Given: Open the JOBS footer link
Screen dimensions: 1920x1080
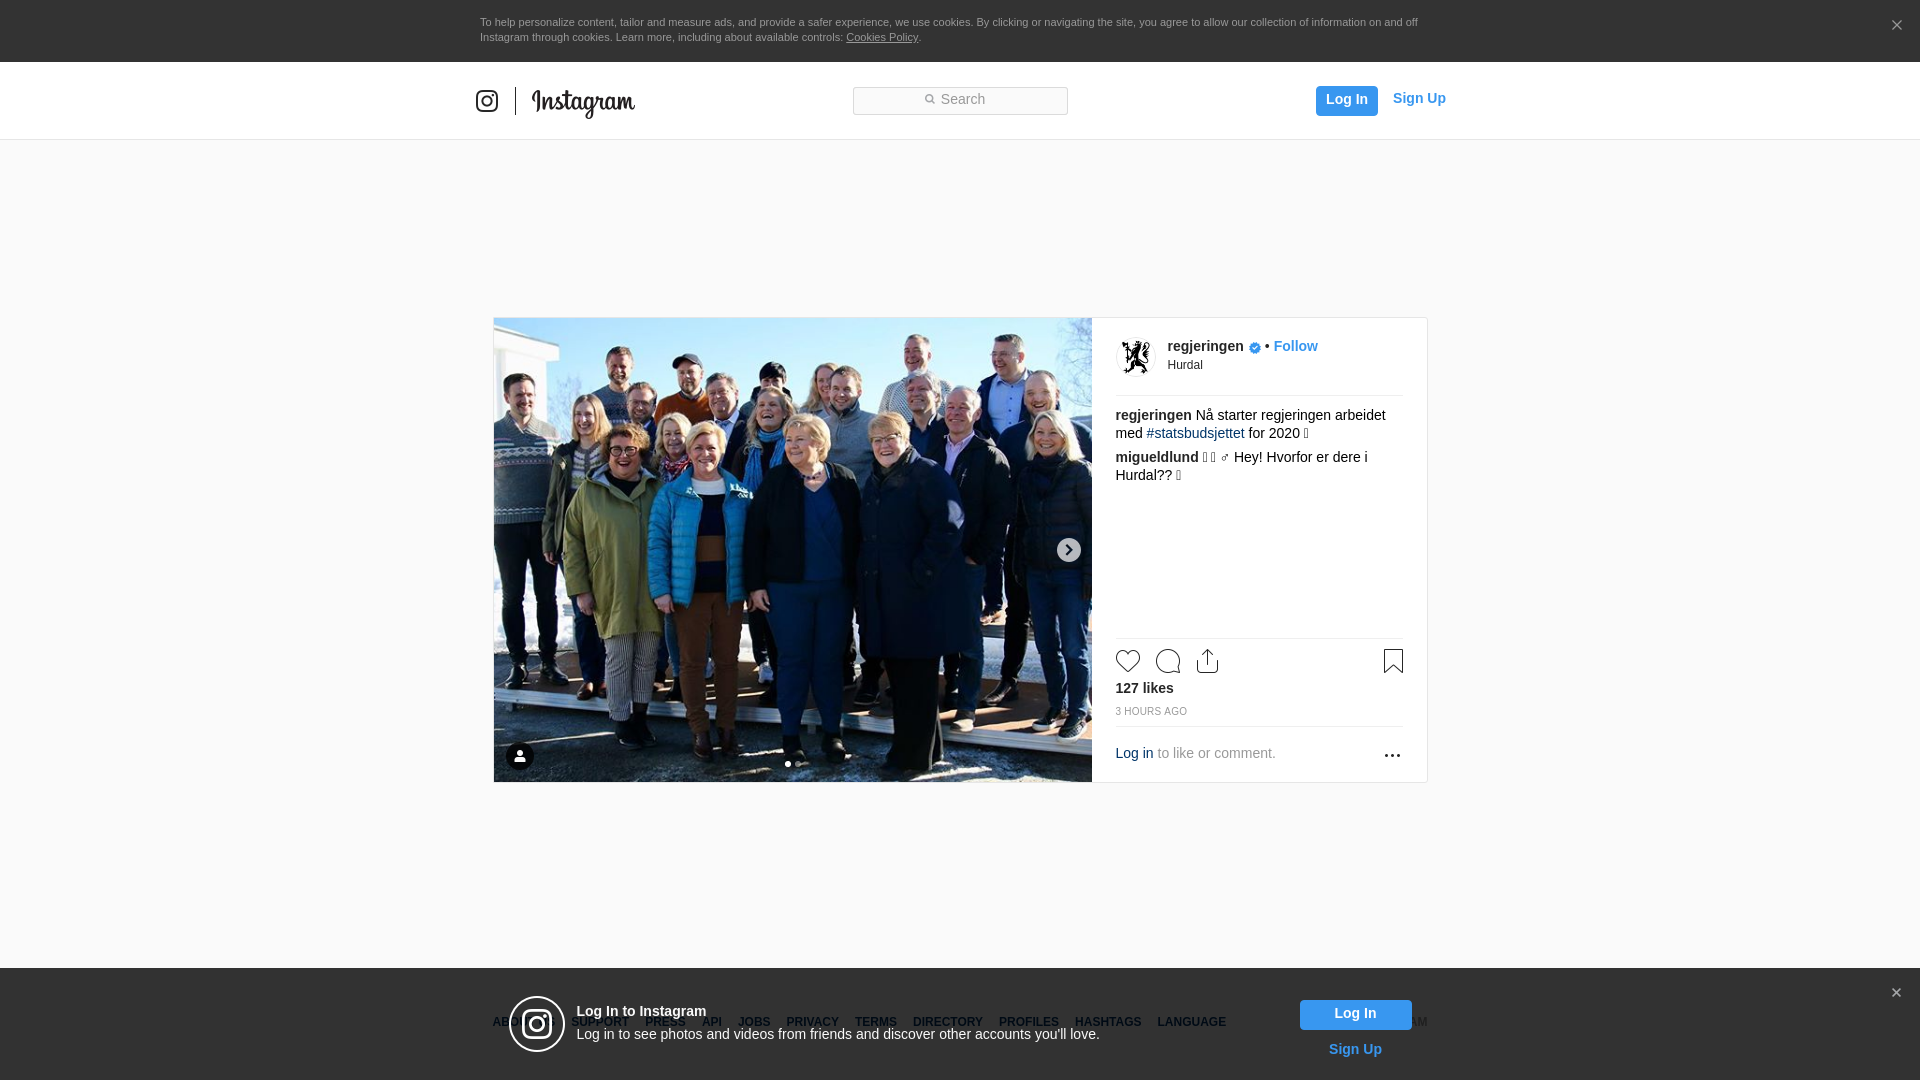Looking at the screenshot, I should [x=754, y=1022].
